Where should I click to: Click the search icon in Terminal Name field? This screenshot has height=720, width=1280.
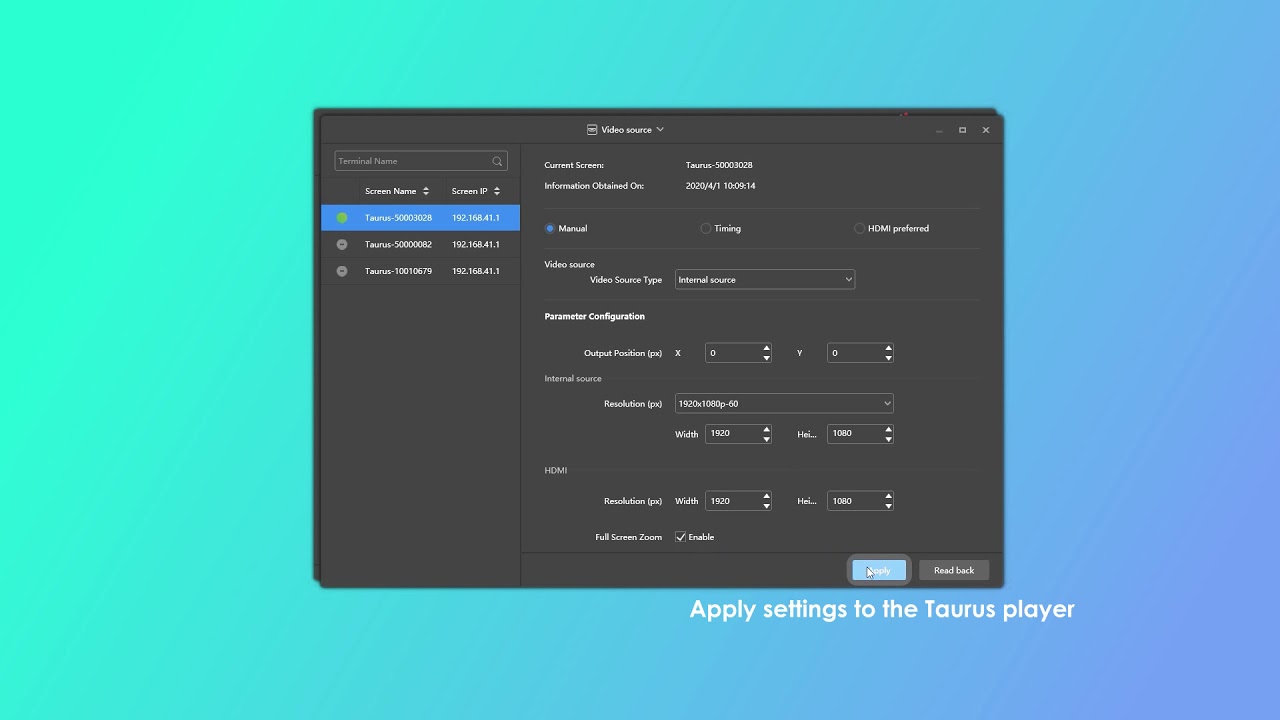click(497, 161)
